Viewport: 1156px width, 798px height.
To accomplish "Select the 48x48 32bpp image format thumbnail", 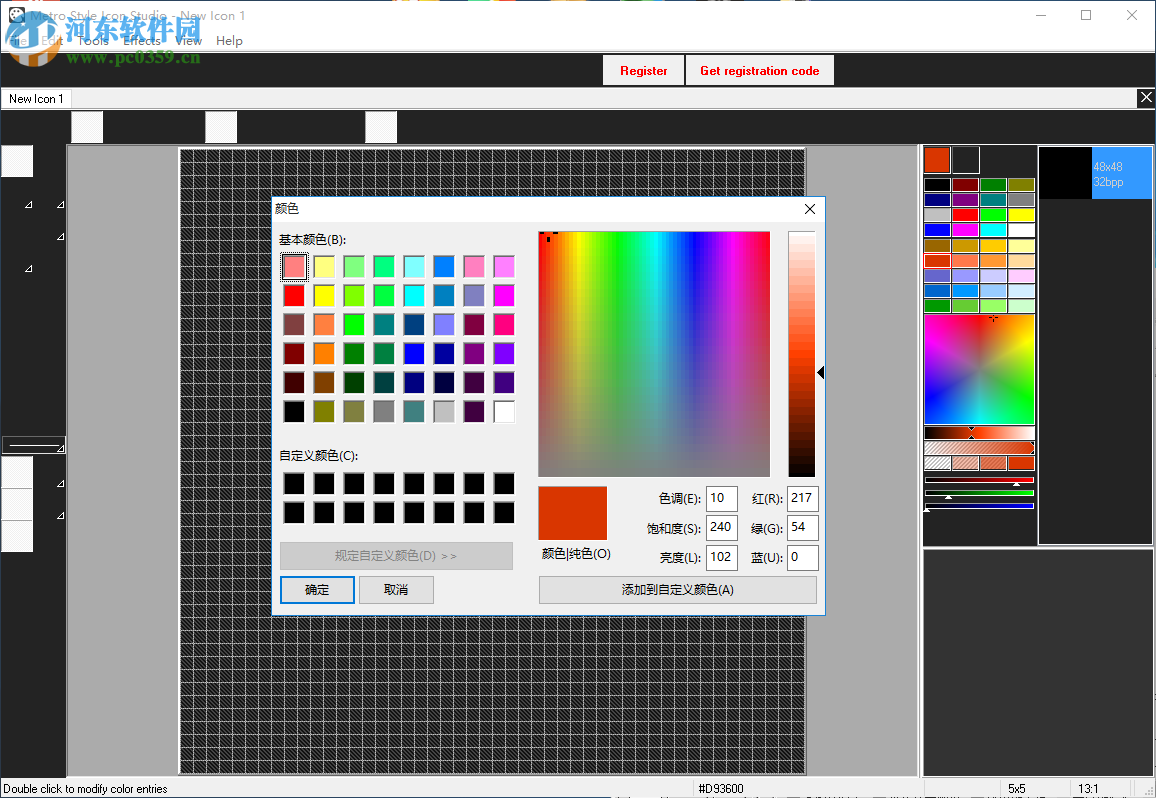I will 1095,173.
